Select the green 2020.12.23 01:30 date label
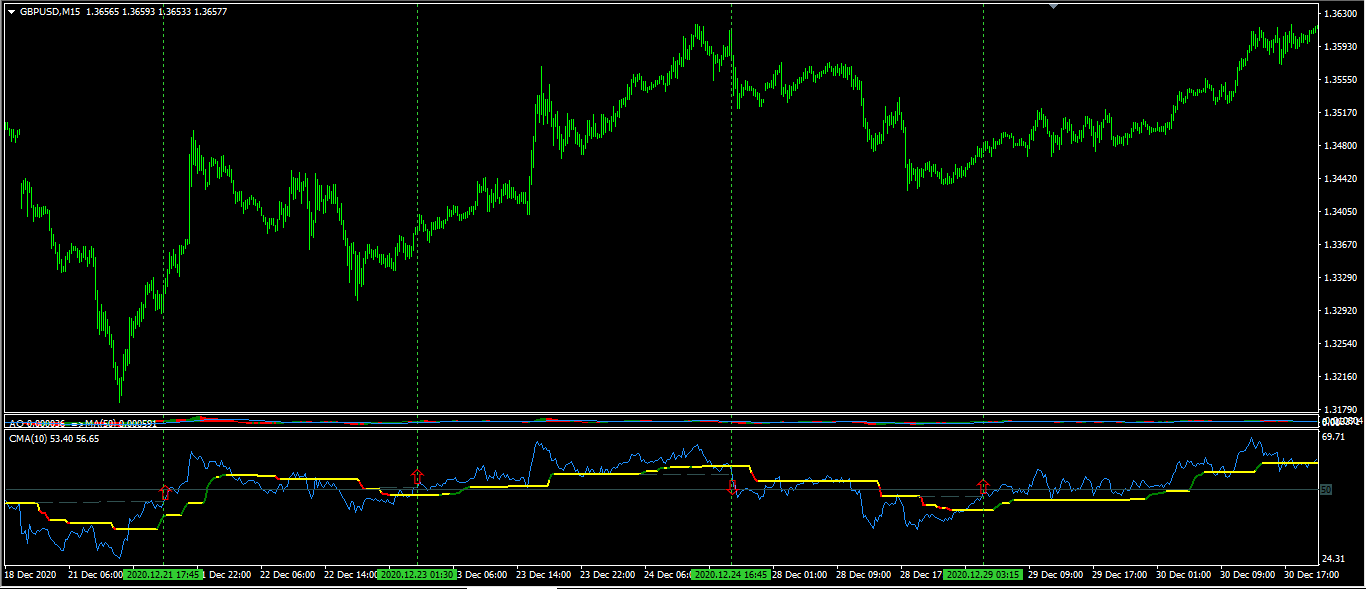Image resolution: width=1366 pixels, height=589 pixels. pyautogui.click(x=416, y=575)
